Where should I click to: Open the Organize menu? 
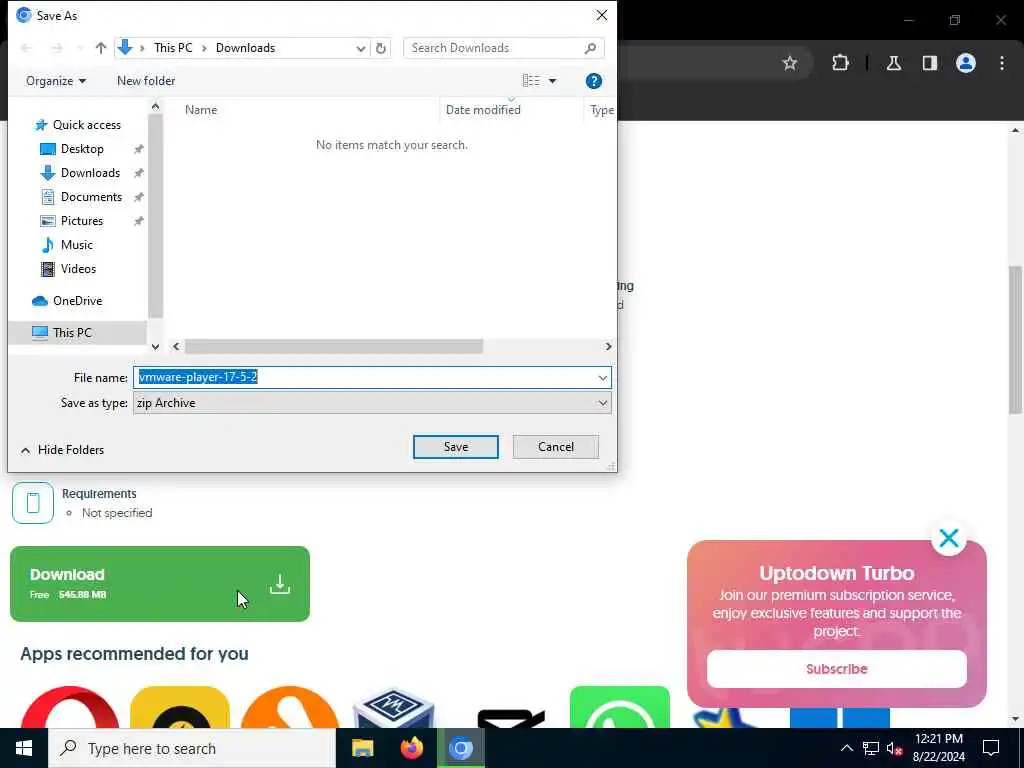(56, 81)
